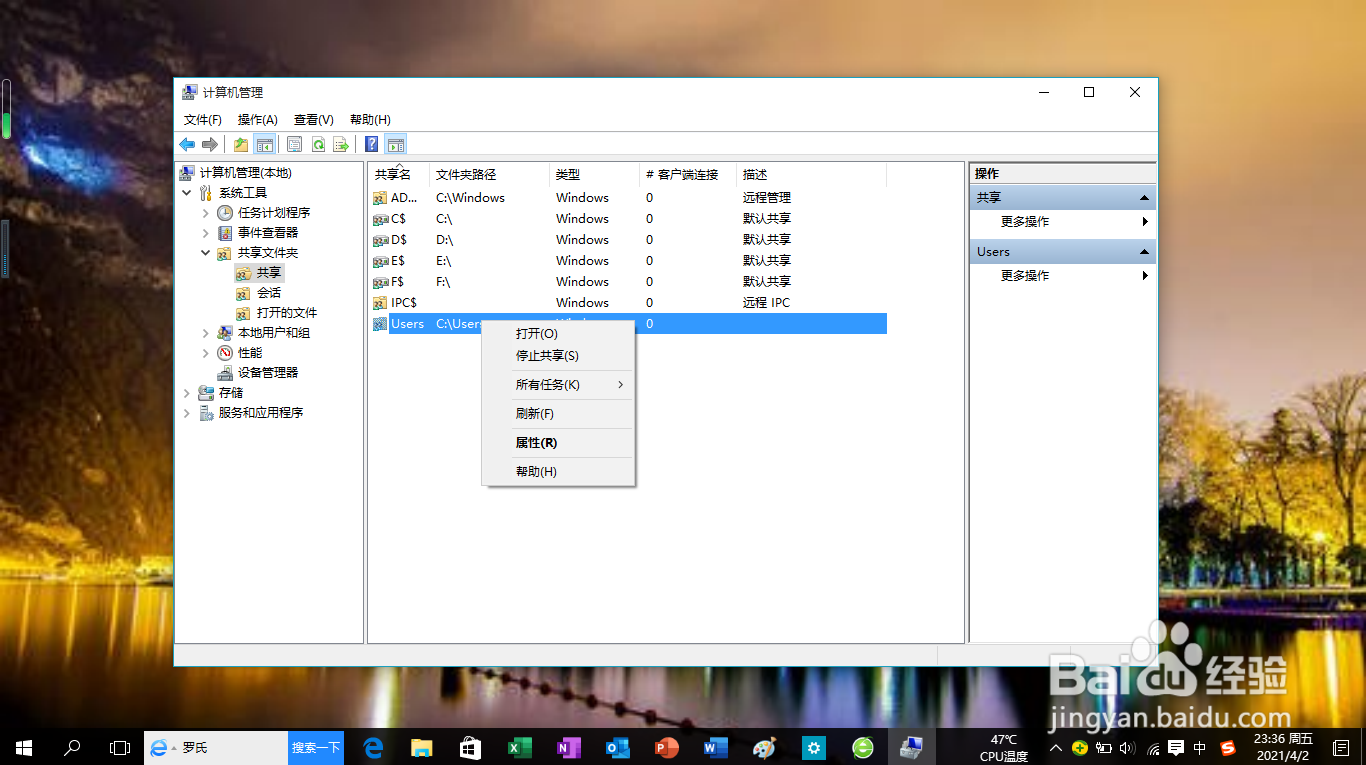The image size is (1366, 765).
Task: Click 更多操作 under 共享 section
Action: [1025, 222]
